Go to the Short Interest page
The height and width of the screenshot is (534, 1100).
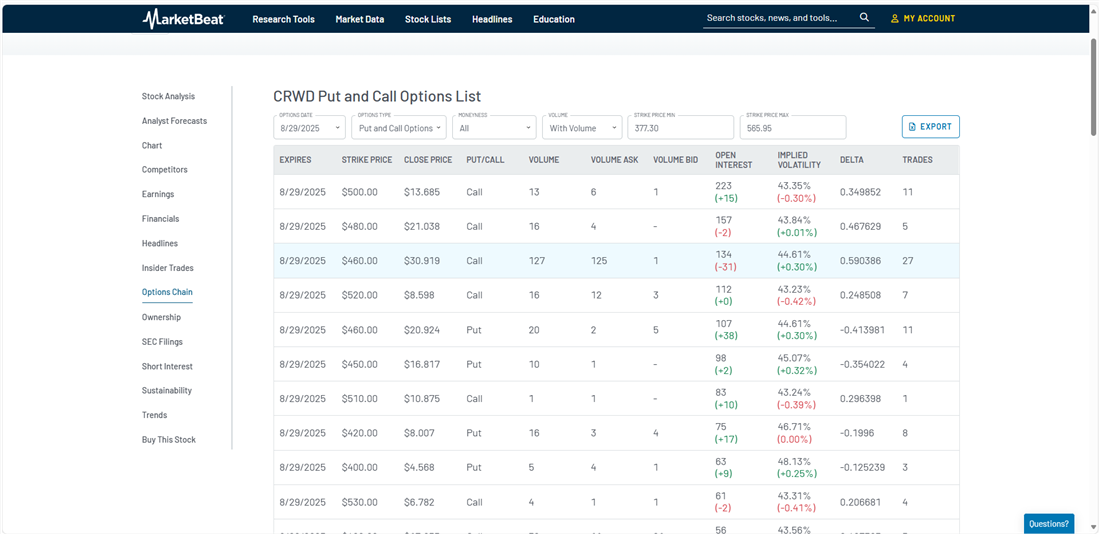tap(167, 366)
